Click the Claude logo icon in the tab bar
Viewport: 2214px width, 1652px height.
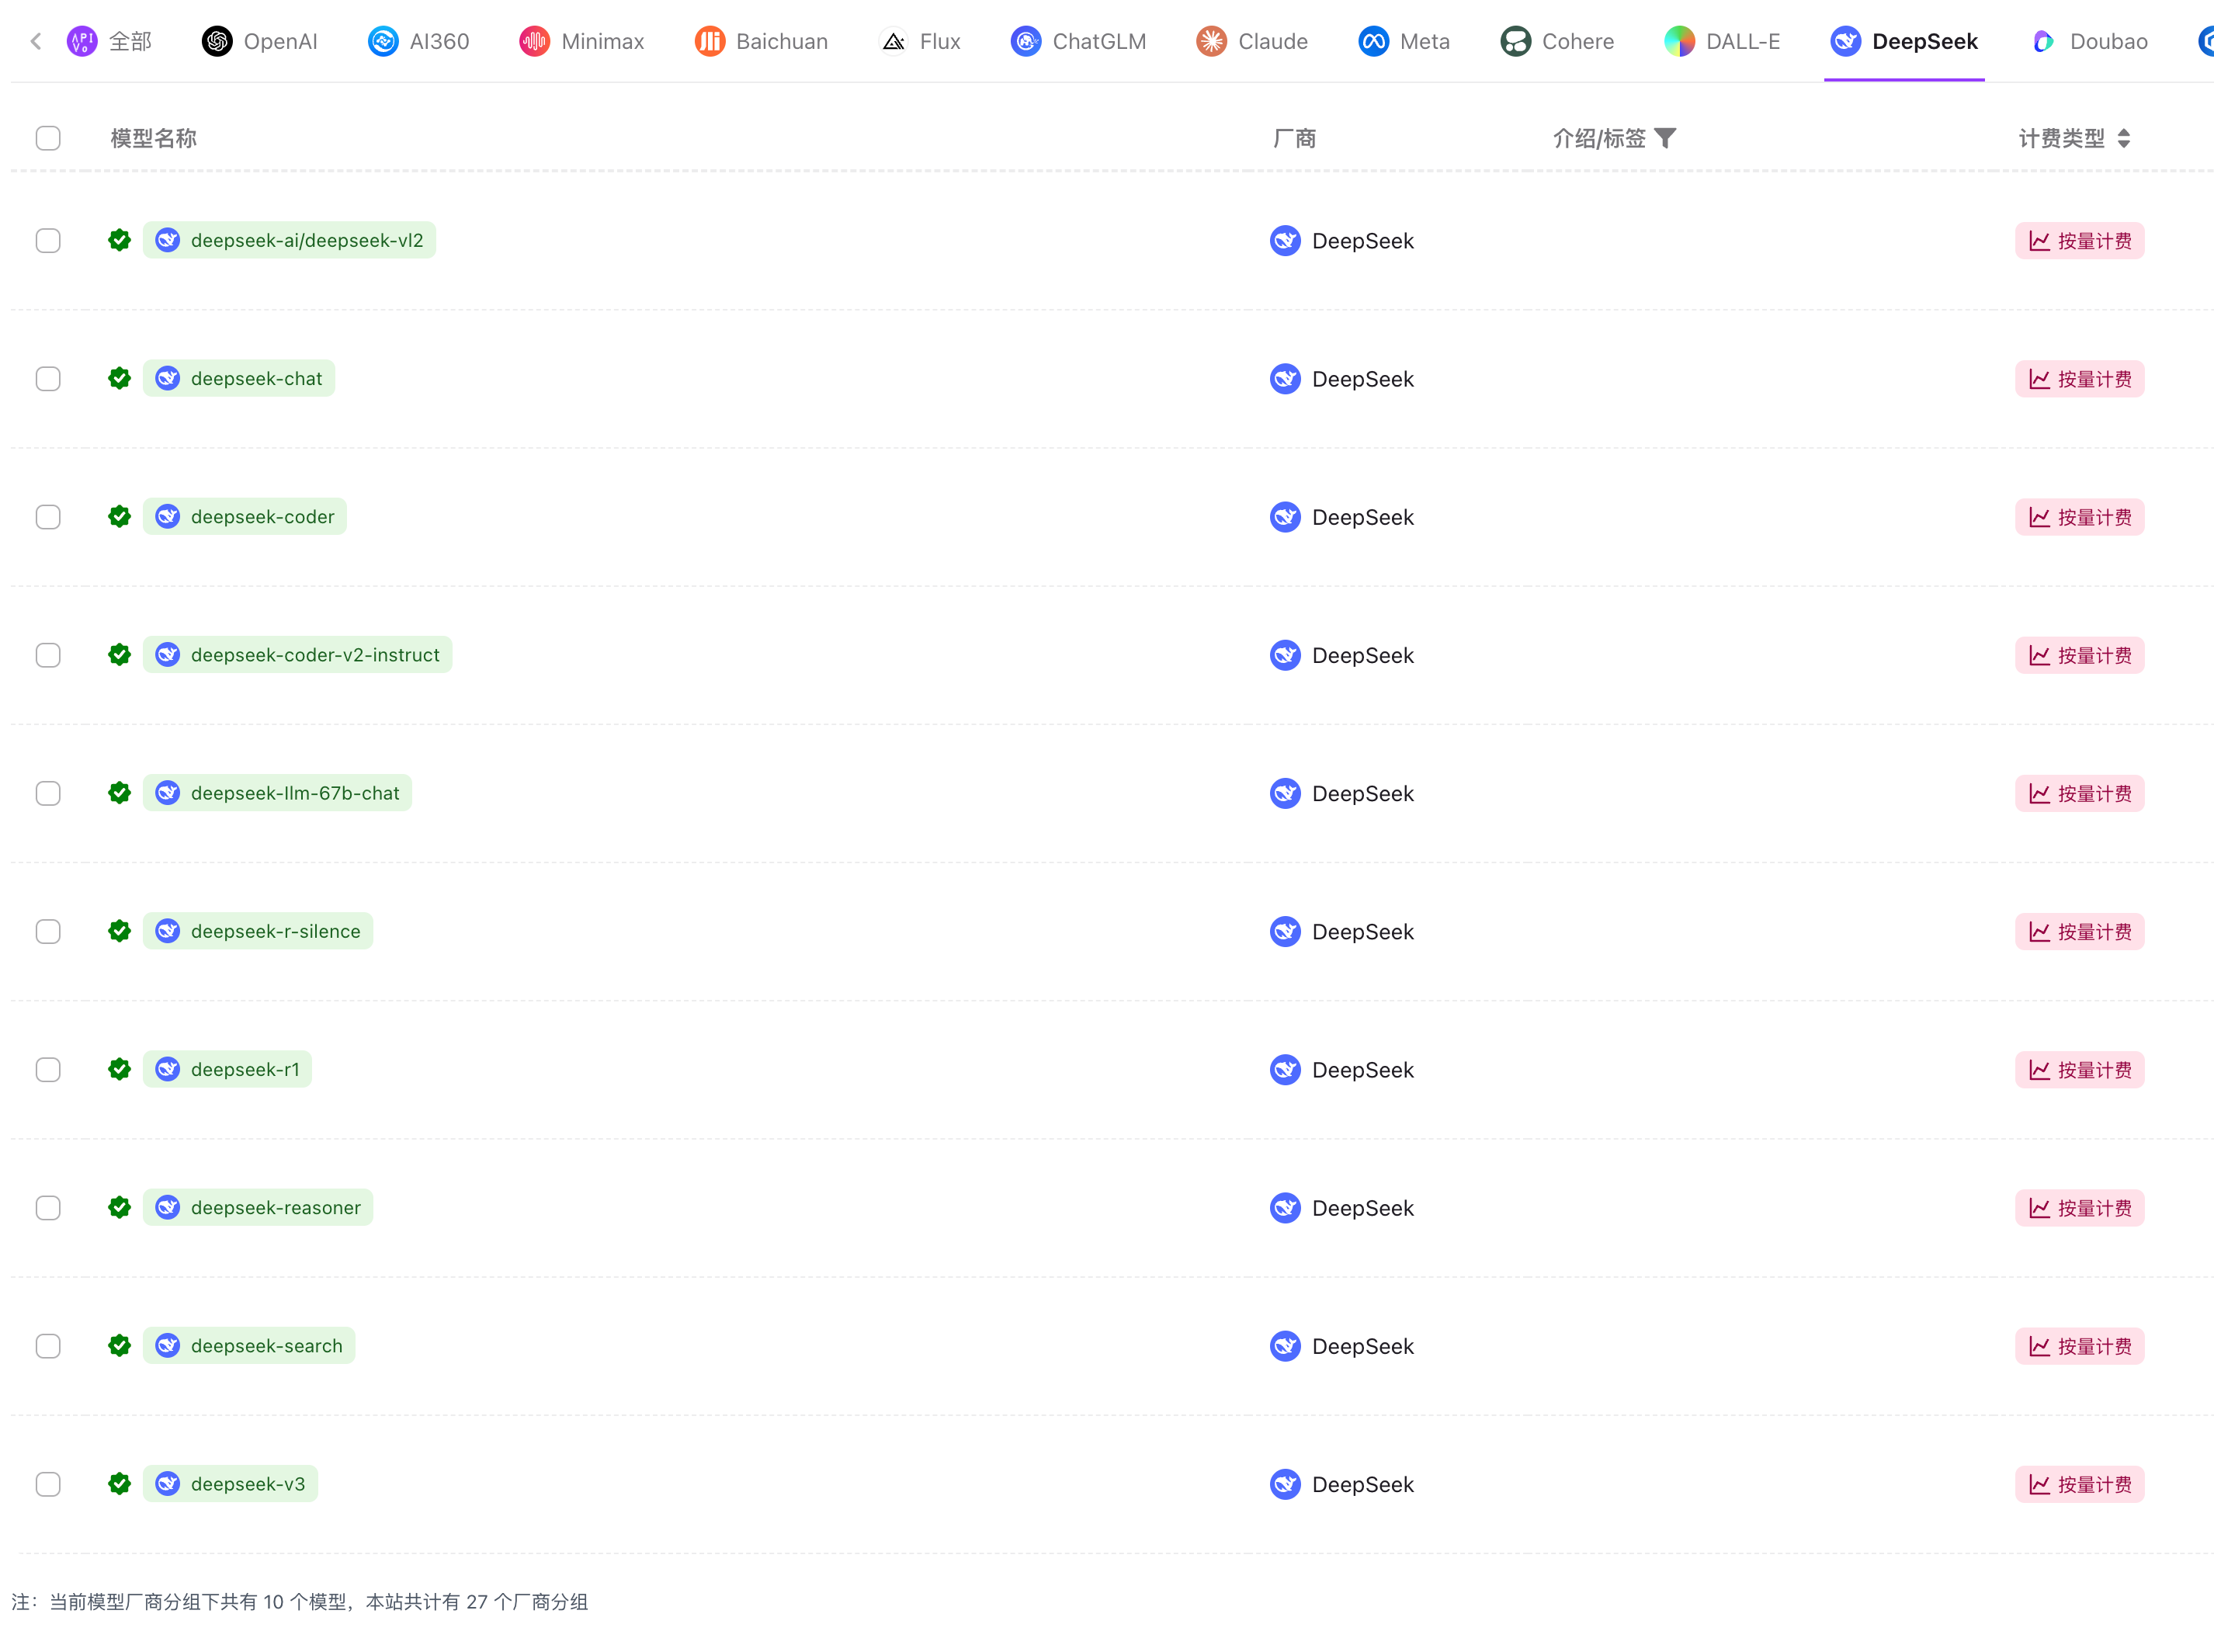point(1211,41)
